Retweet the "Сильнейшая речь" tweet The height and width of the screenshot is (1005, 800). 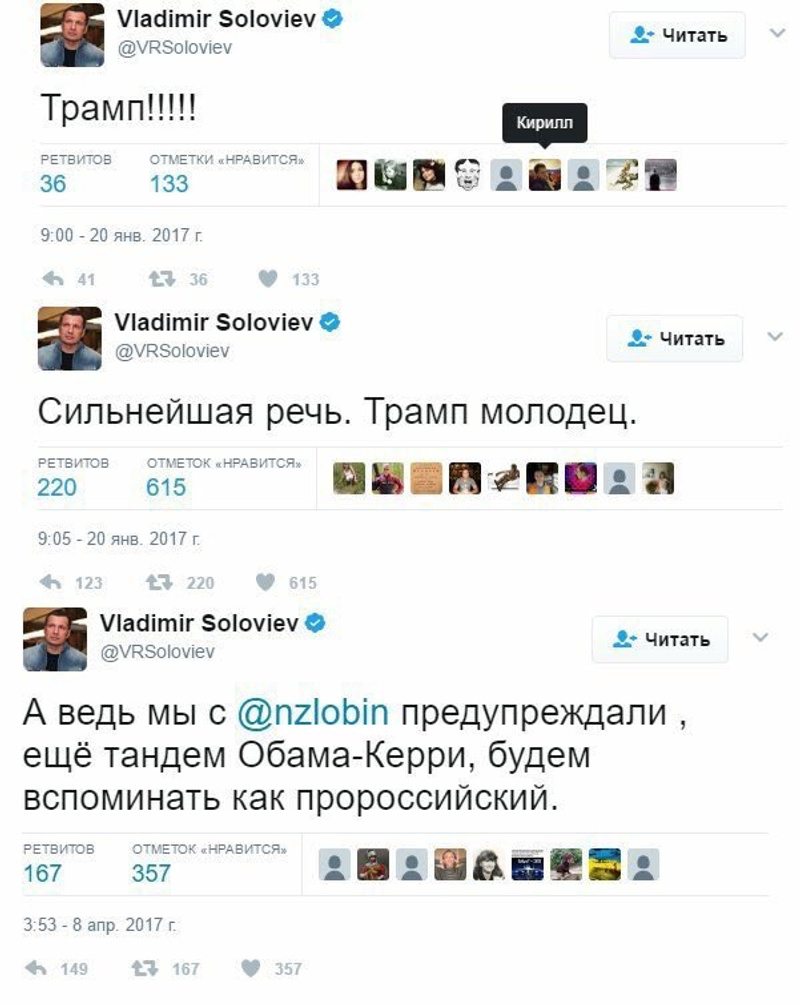156,582
